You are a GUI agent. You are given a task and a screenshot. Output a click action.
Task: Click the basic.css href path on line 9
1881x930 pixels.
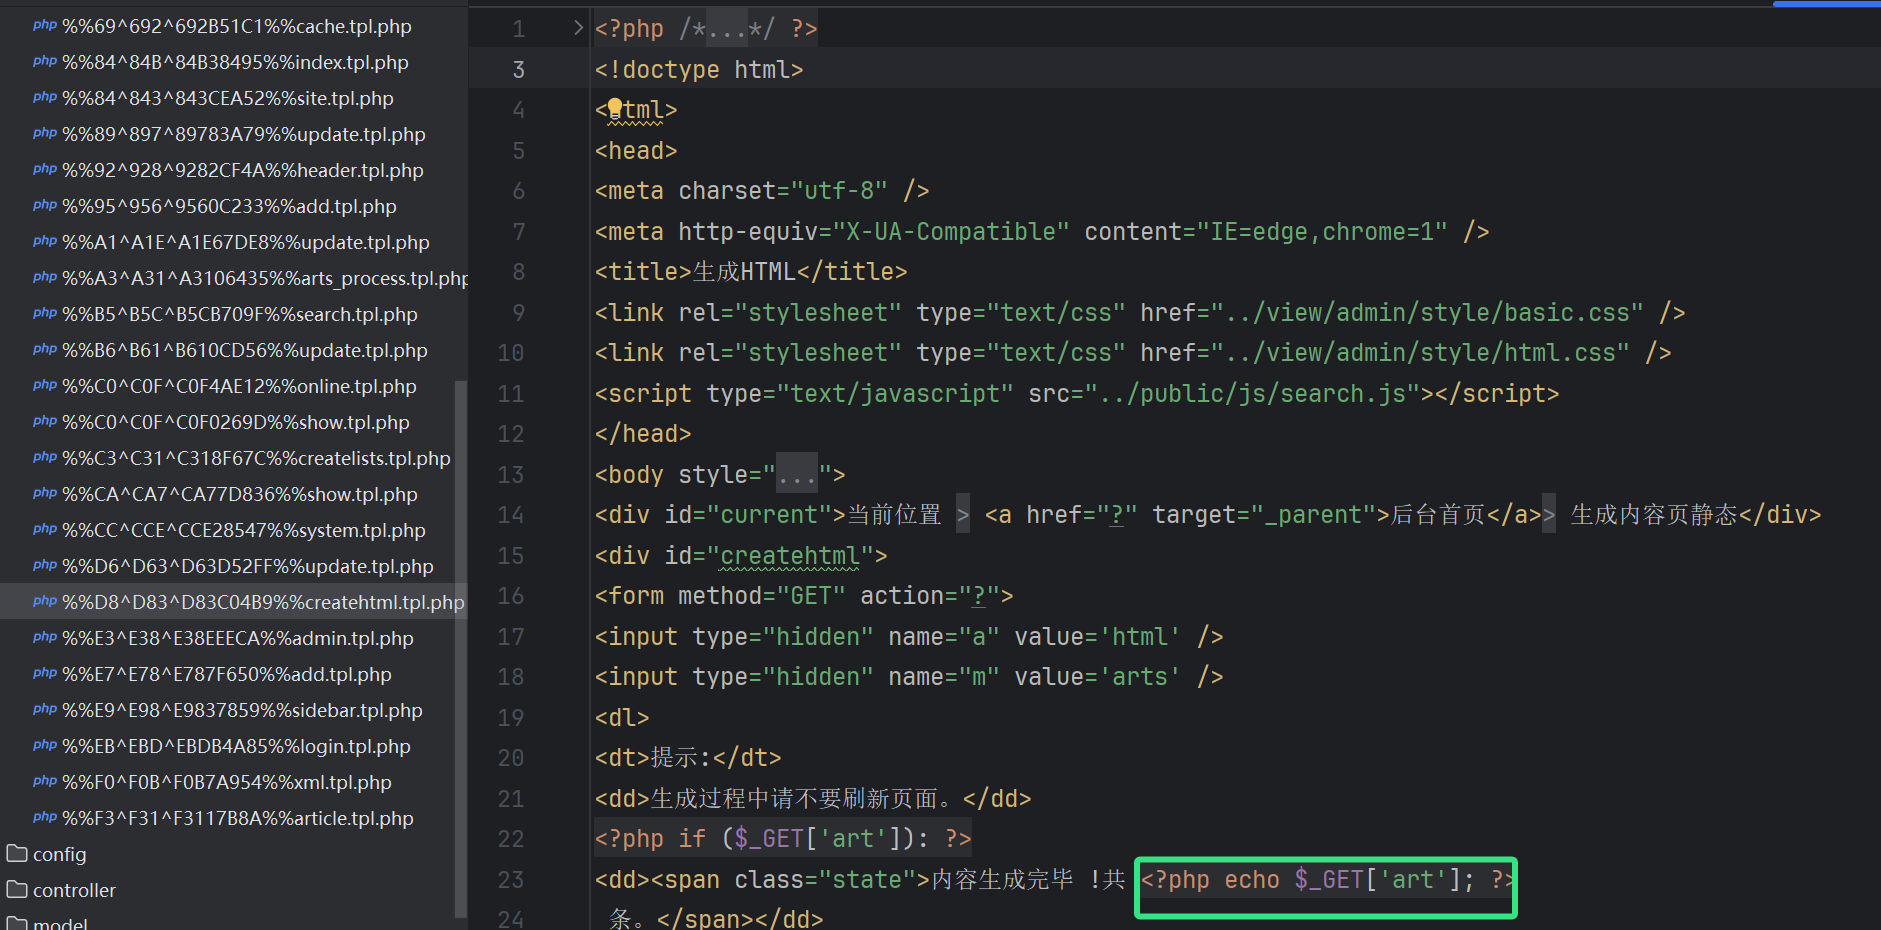[x=1434, y=313]
